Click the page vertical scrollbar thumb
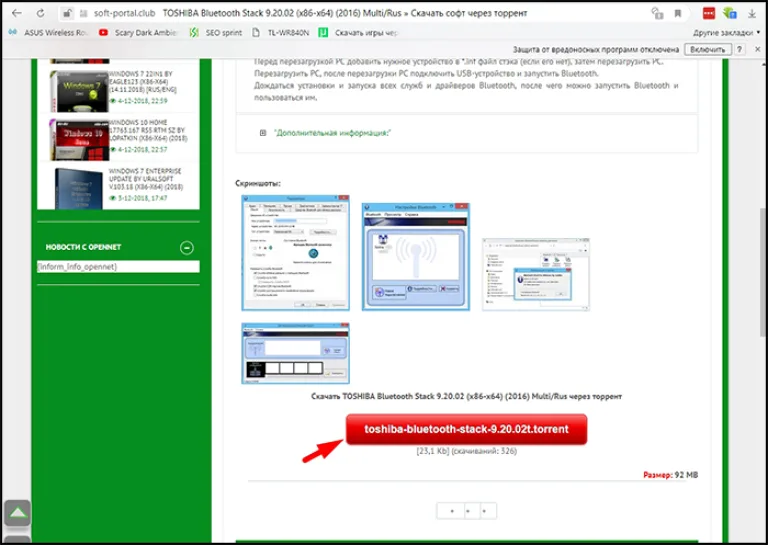Image resolution: width=768 pixels, height=545 pixels. click(763, 272)
